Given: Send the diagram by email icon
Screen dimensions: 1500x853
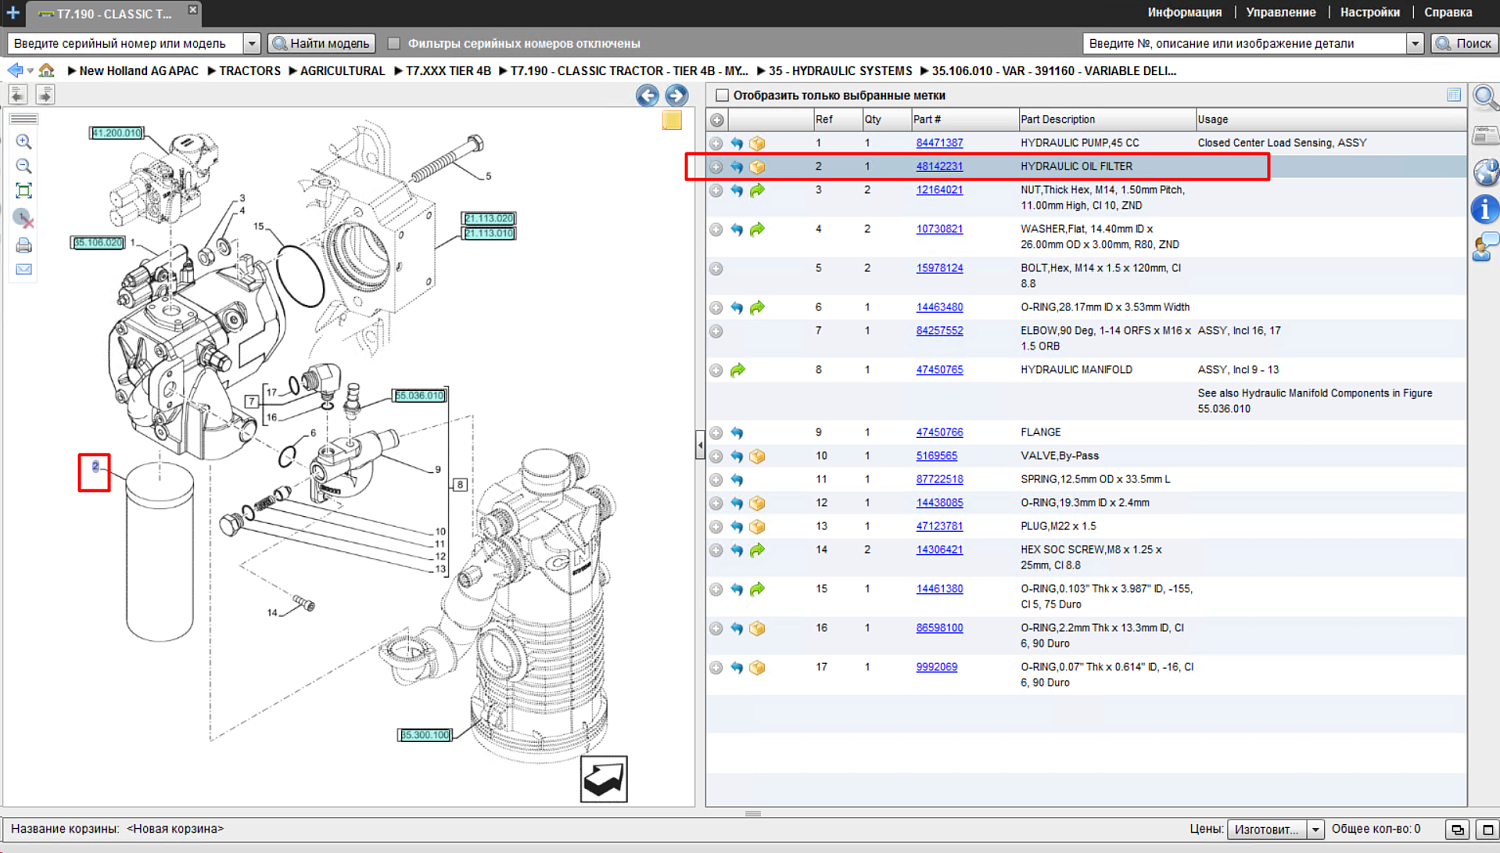Looking at the screenshot, I should click(x=24, y=269).
